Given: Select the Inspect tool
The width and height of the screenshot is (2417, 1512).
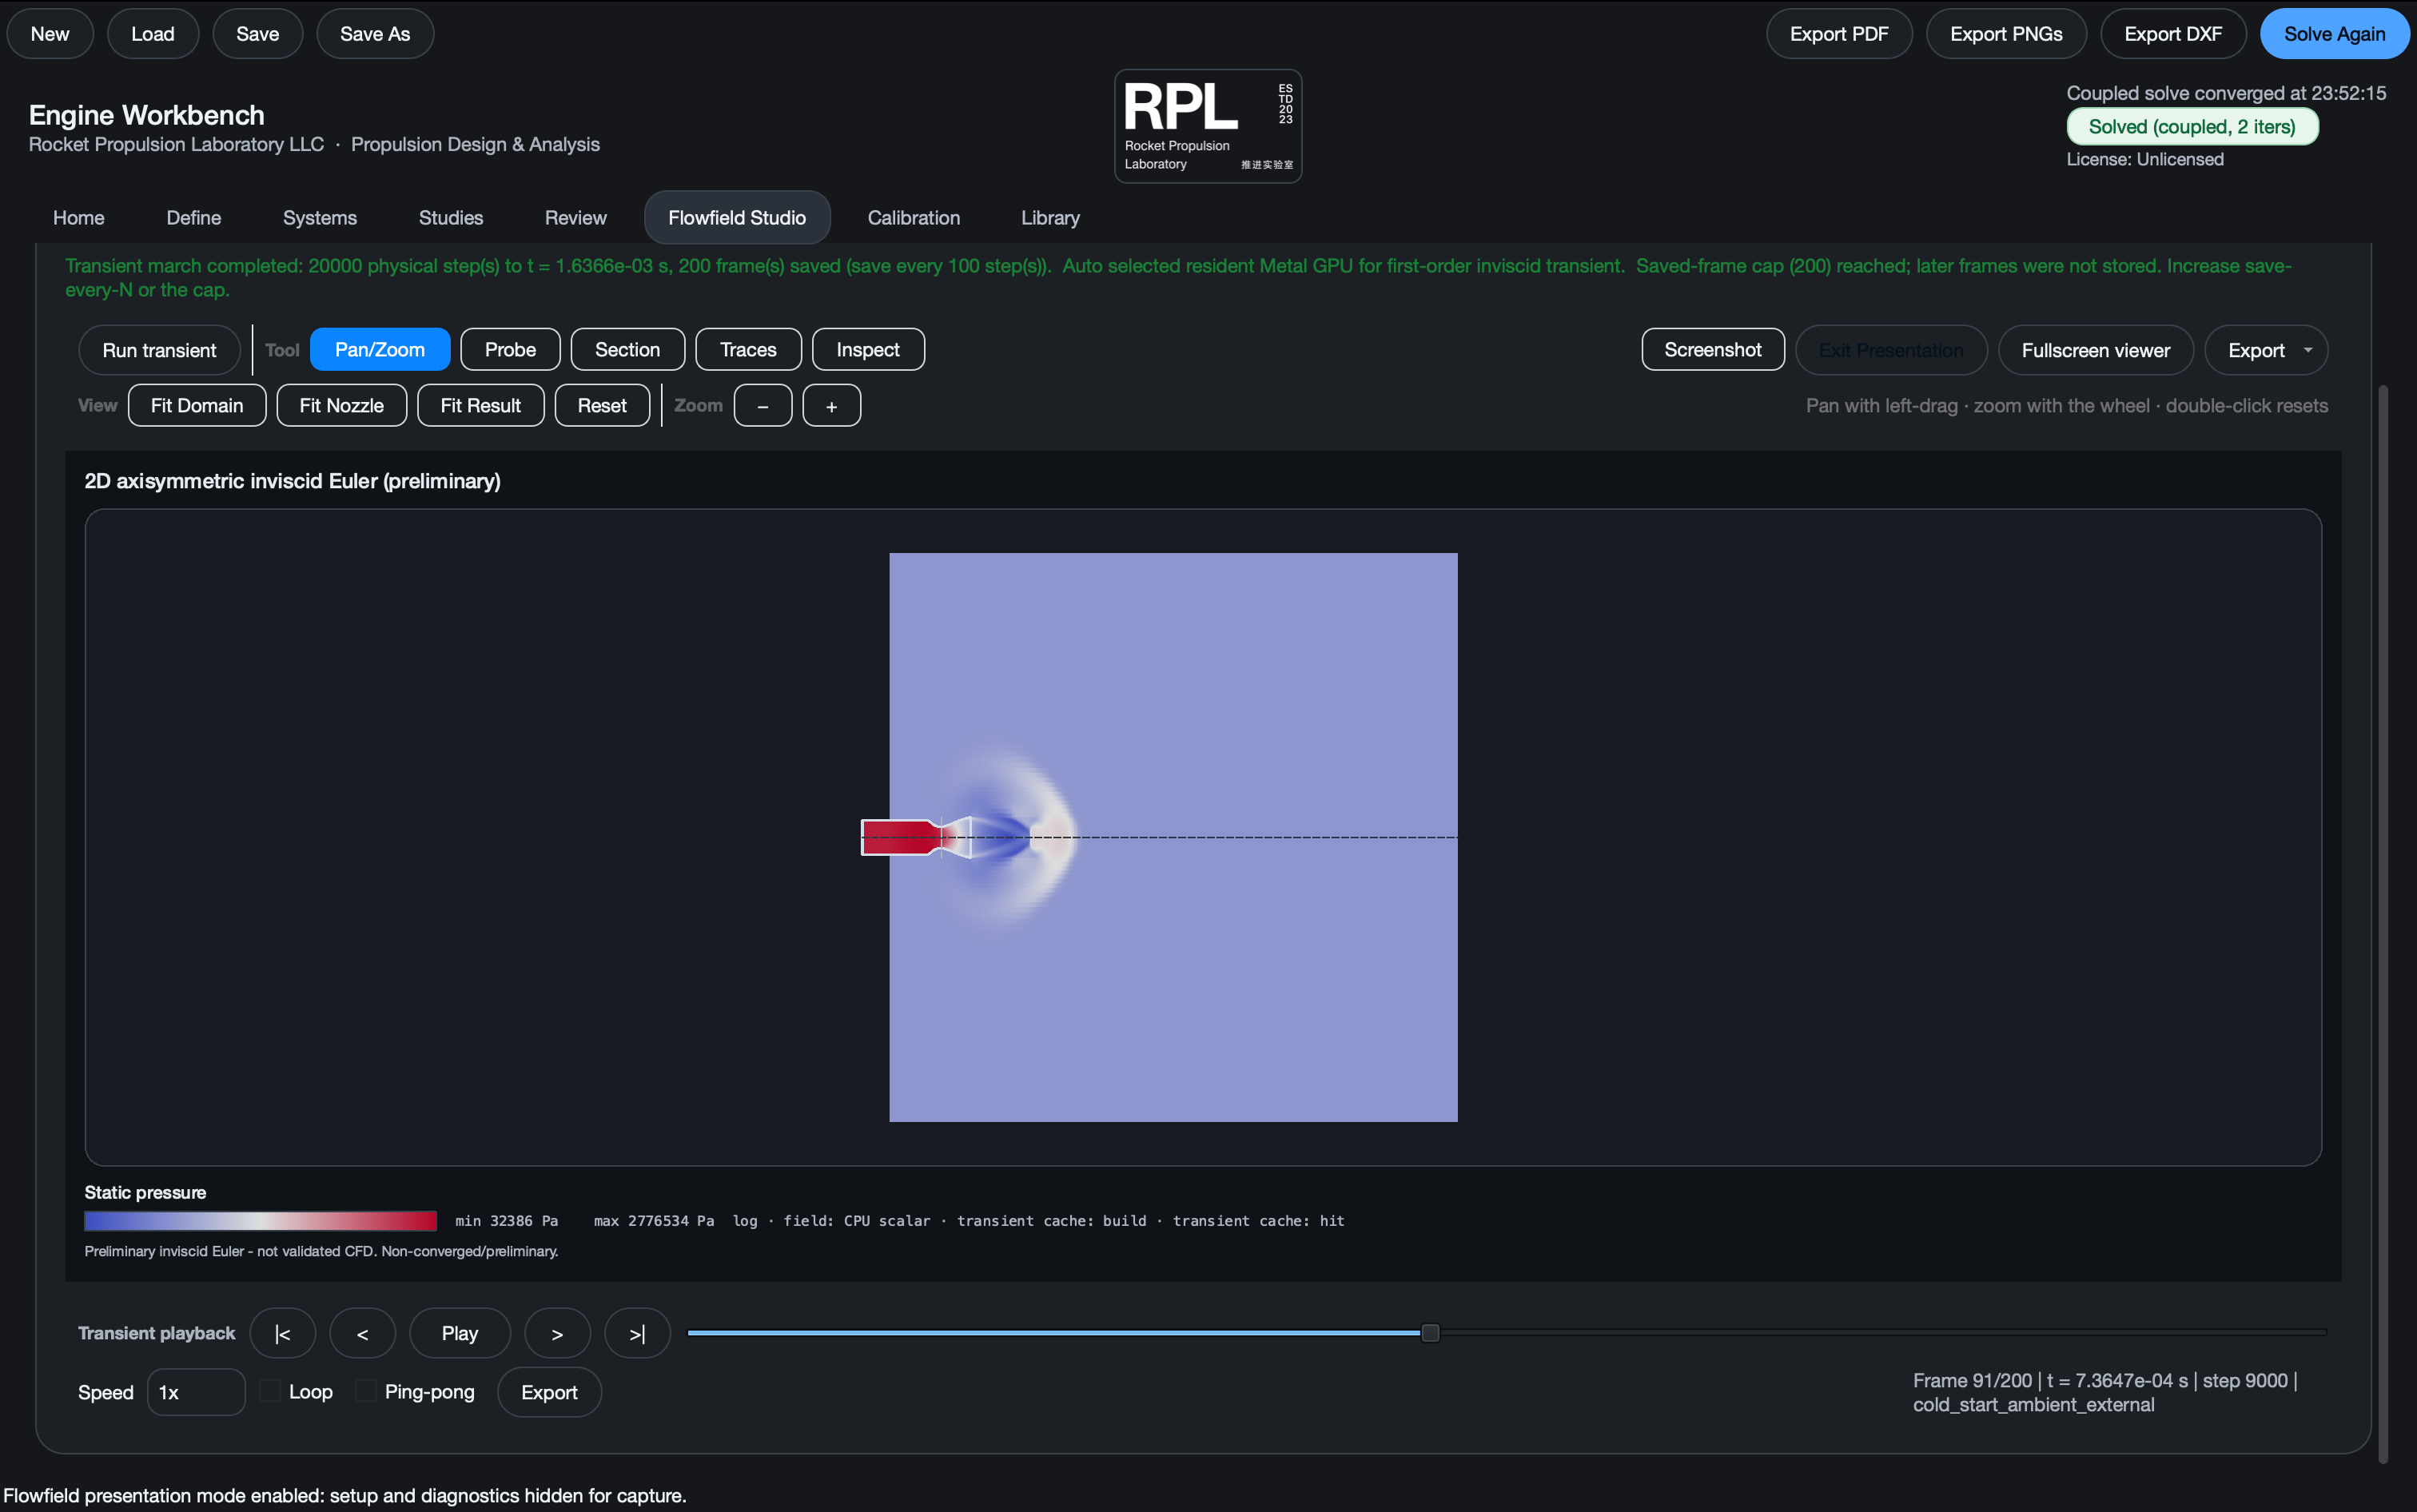Looking at the screenshot, I should click(x=868, y=349).
